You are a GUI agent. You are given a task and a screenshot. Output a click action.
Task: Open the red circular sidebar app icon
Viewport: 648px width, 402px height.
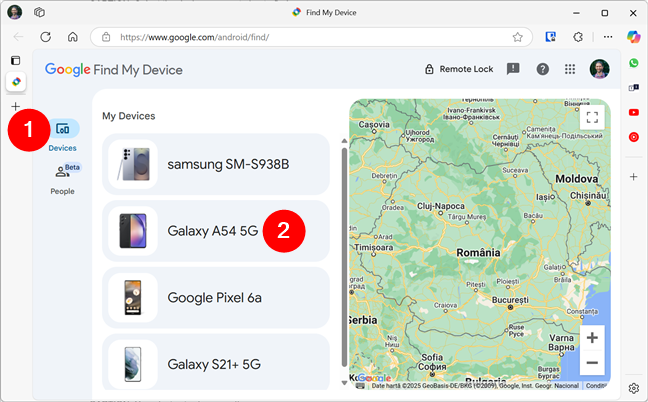point(634,137)
